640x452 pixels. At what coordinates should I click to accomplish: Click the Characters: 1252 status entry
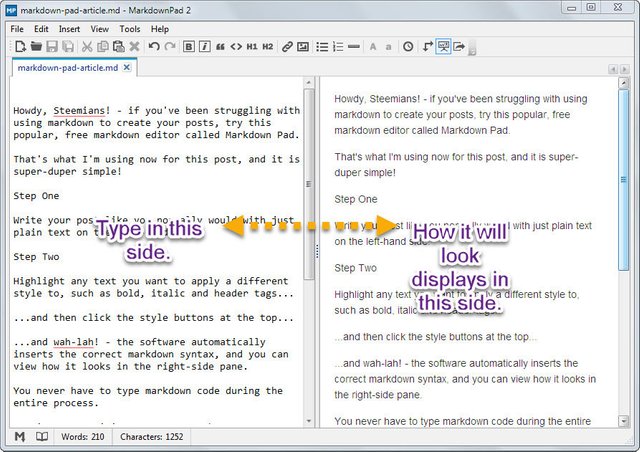coord(151,437)
